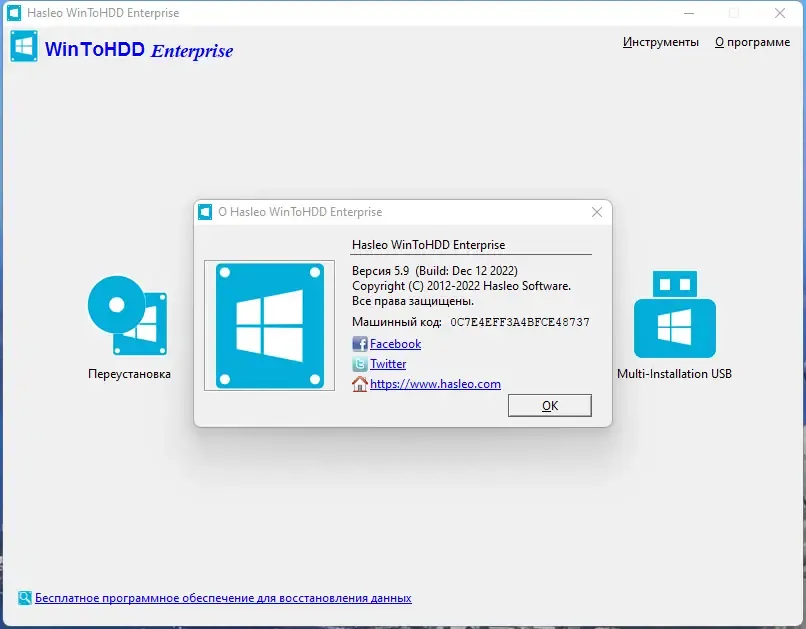The image size is (806, 629).
Task: Close the WinToHDD main window
Action: tap(780, 13)
